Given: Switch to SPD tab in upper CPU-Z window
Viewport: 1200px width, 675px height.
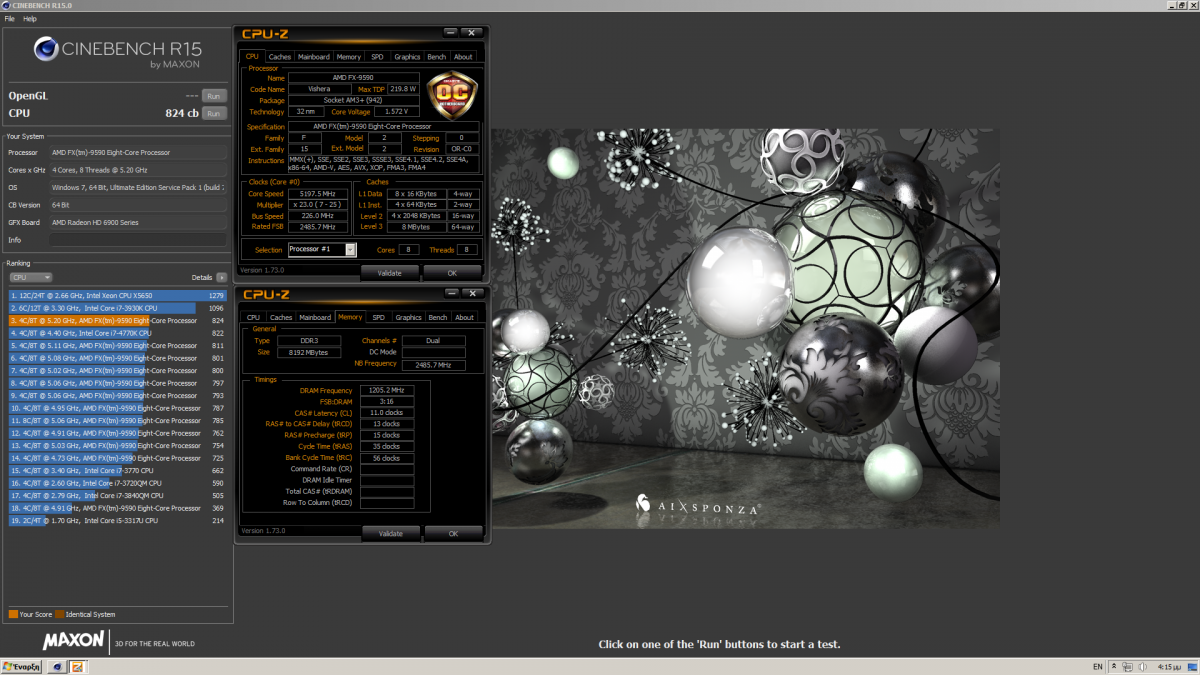Looking at the screenshot, I should click(377, 57).
